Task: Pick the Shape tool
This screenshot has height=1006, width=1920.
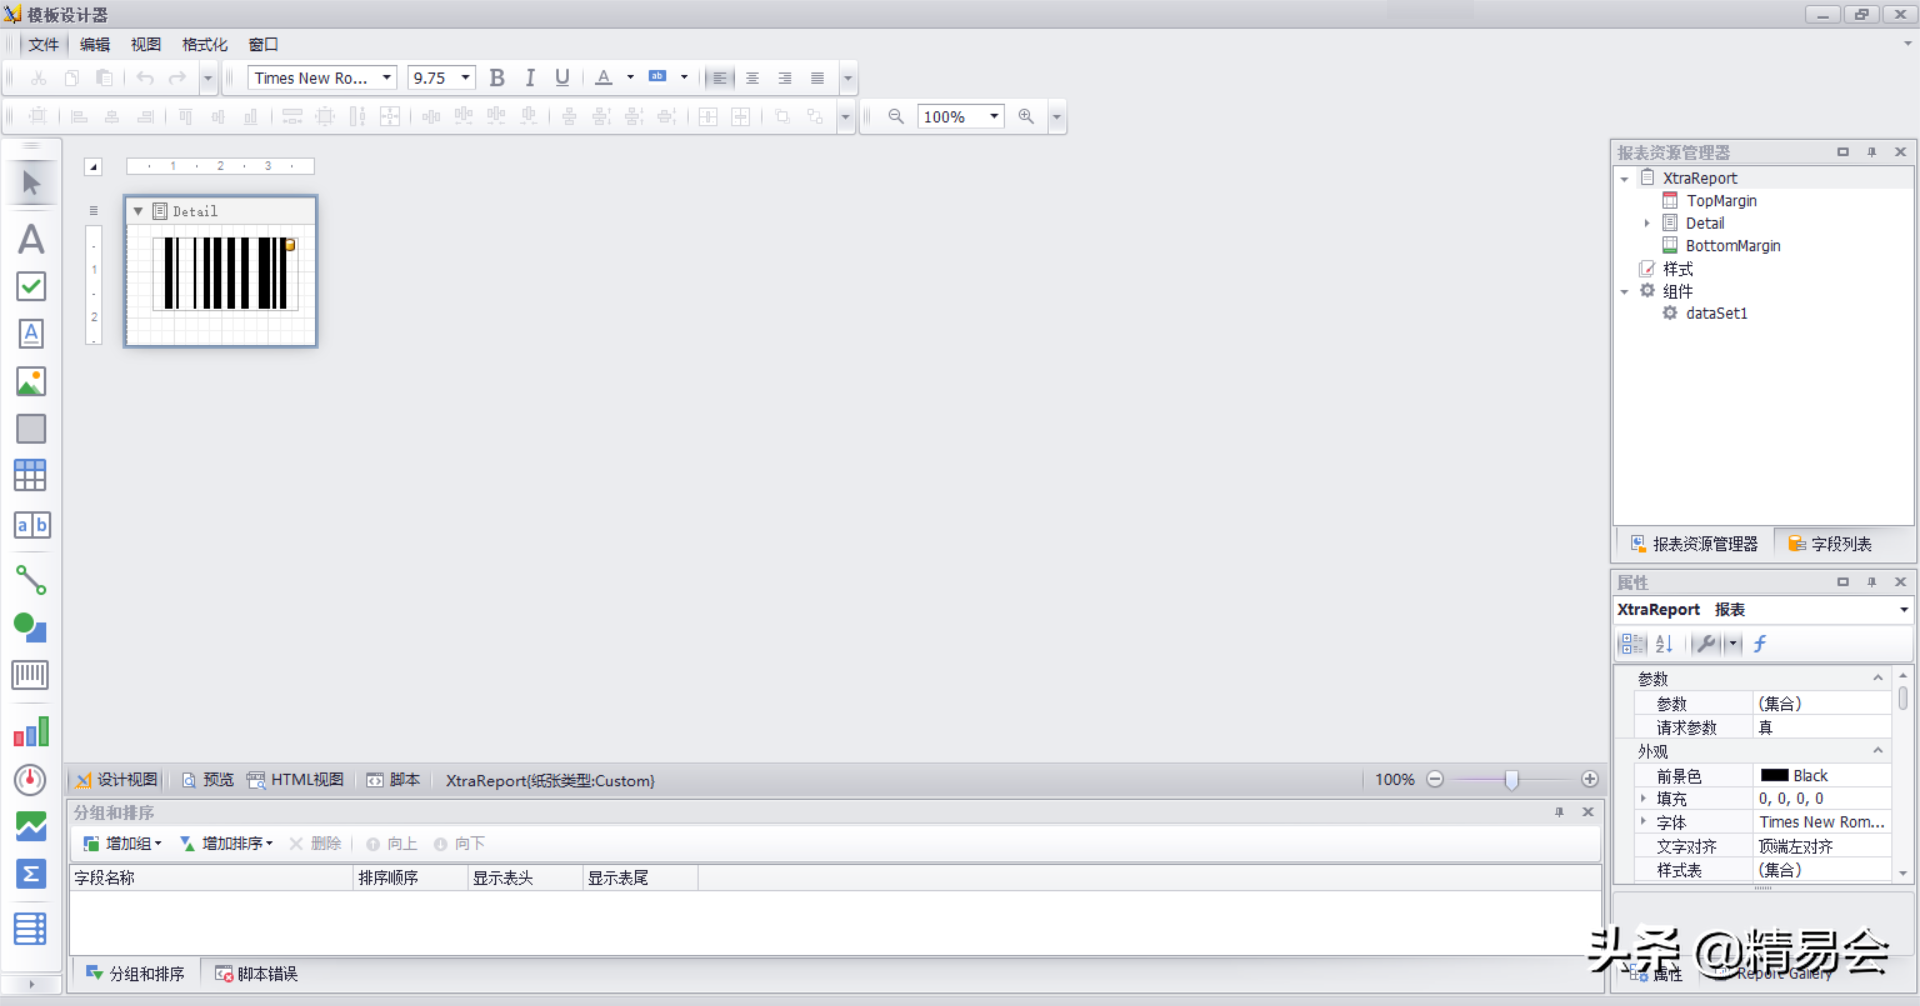Action: coord(31,628)
